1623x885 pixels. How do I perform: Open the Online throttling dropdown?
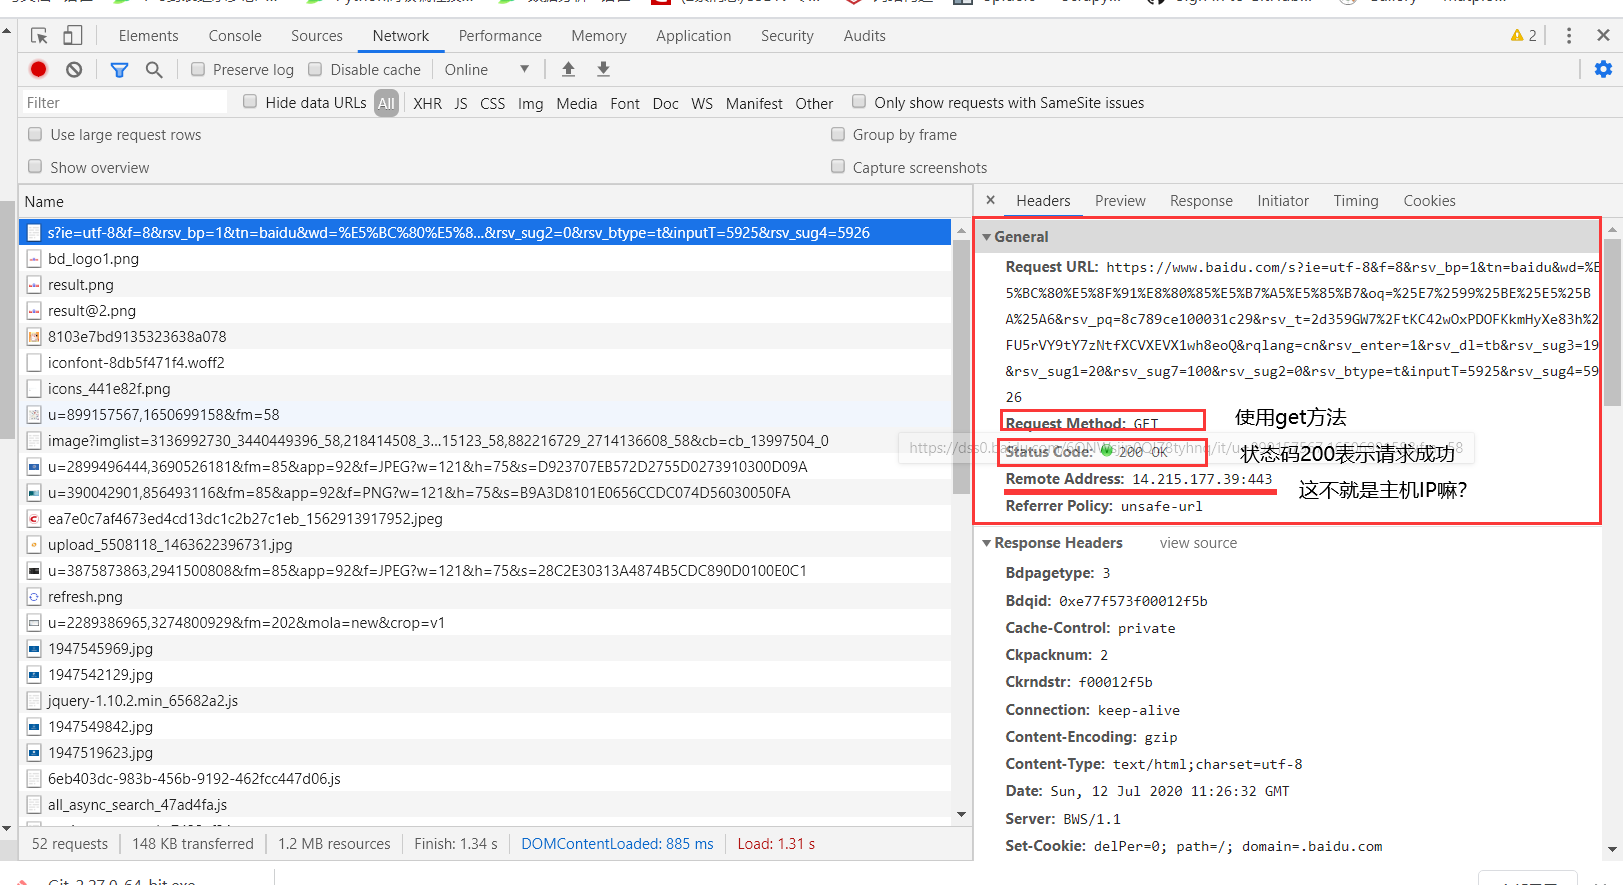487,69
